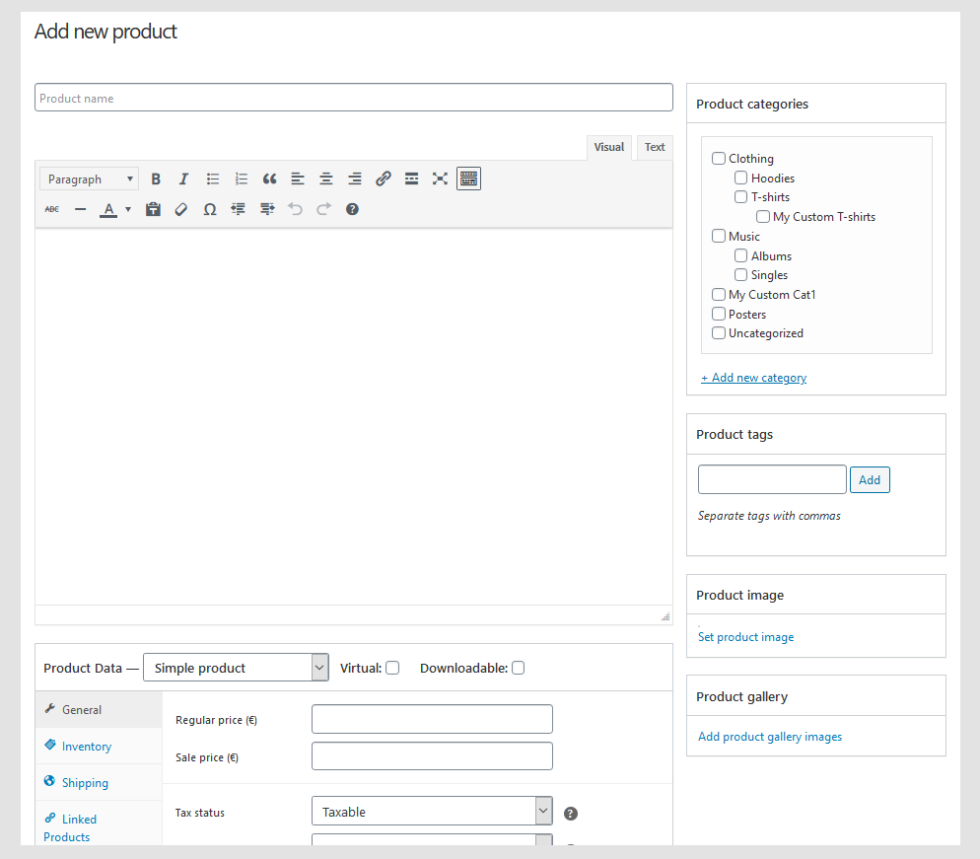Redo last editor action
Screen dimensions: 980x859
point(324,209)
